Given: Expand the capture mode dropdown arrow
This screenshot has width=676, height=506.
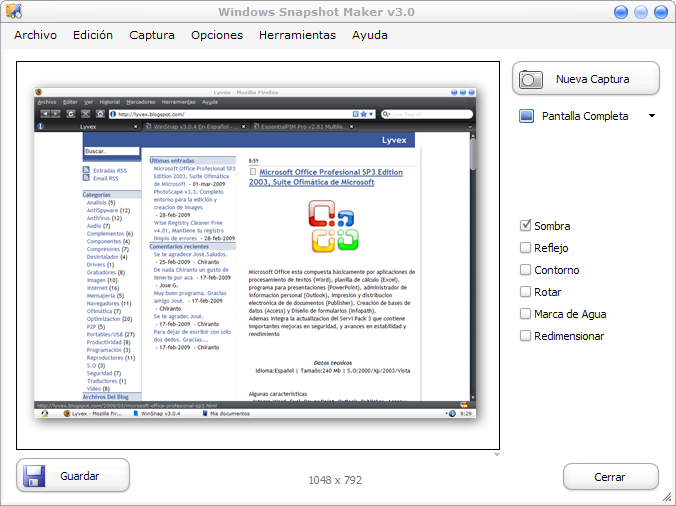Looking at the screenshot, I should [x=652, y=116].
